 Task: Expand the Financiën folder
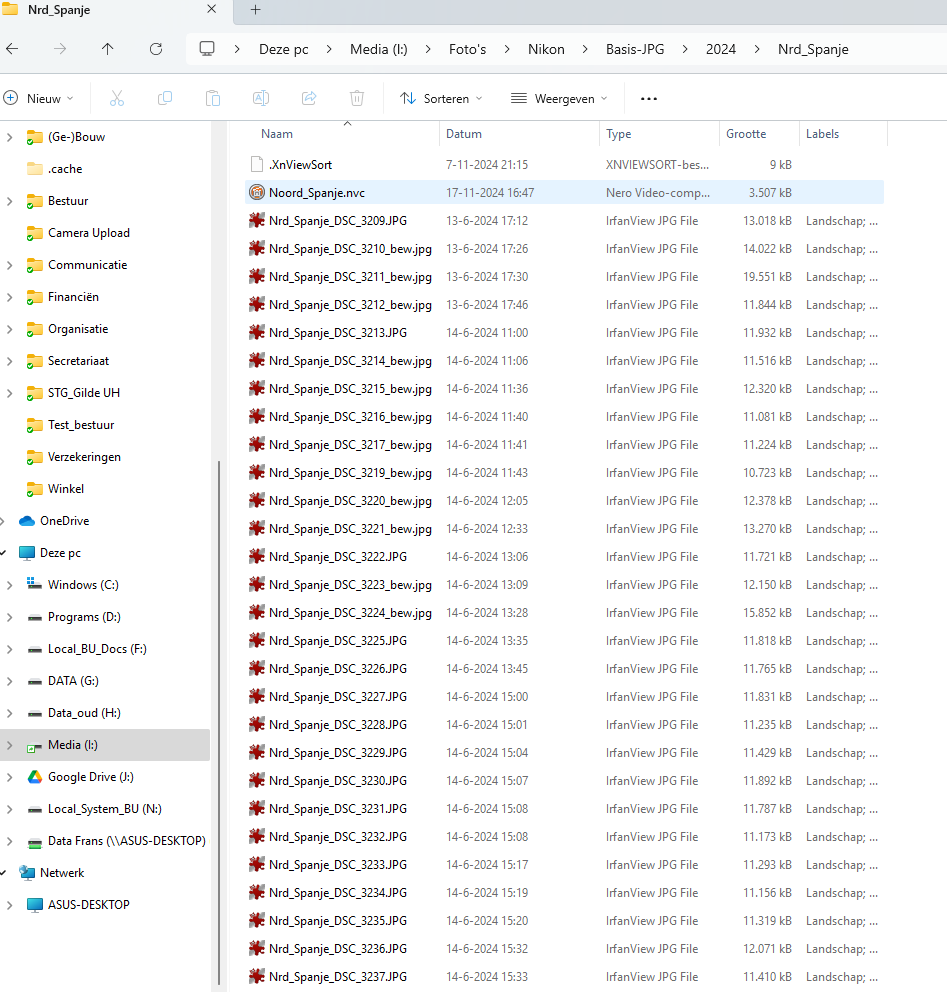pos(9,297)
